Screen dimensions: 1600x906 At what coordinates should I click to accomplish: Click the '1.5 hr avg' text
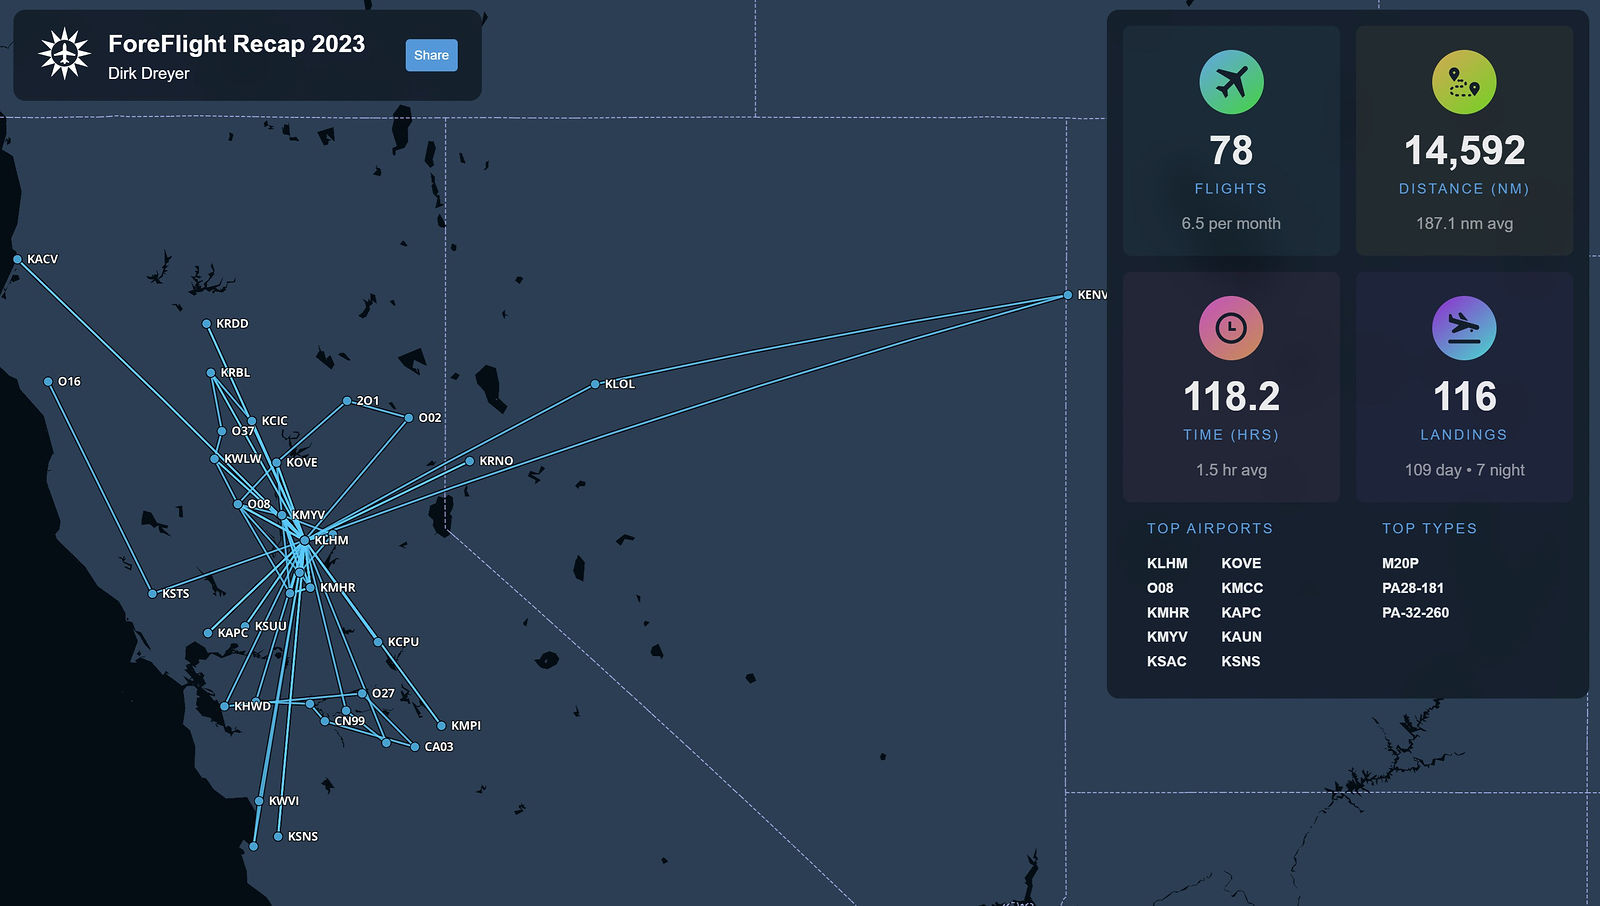click(1231, 470)
